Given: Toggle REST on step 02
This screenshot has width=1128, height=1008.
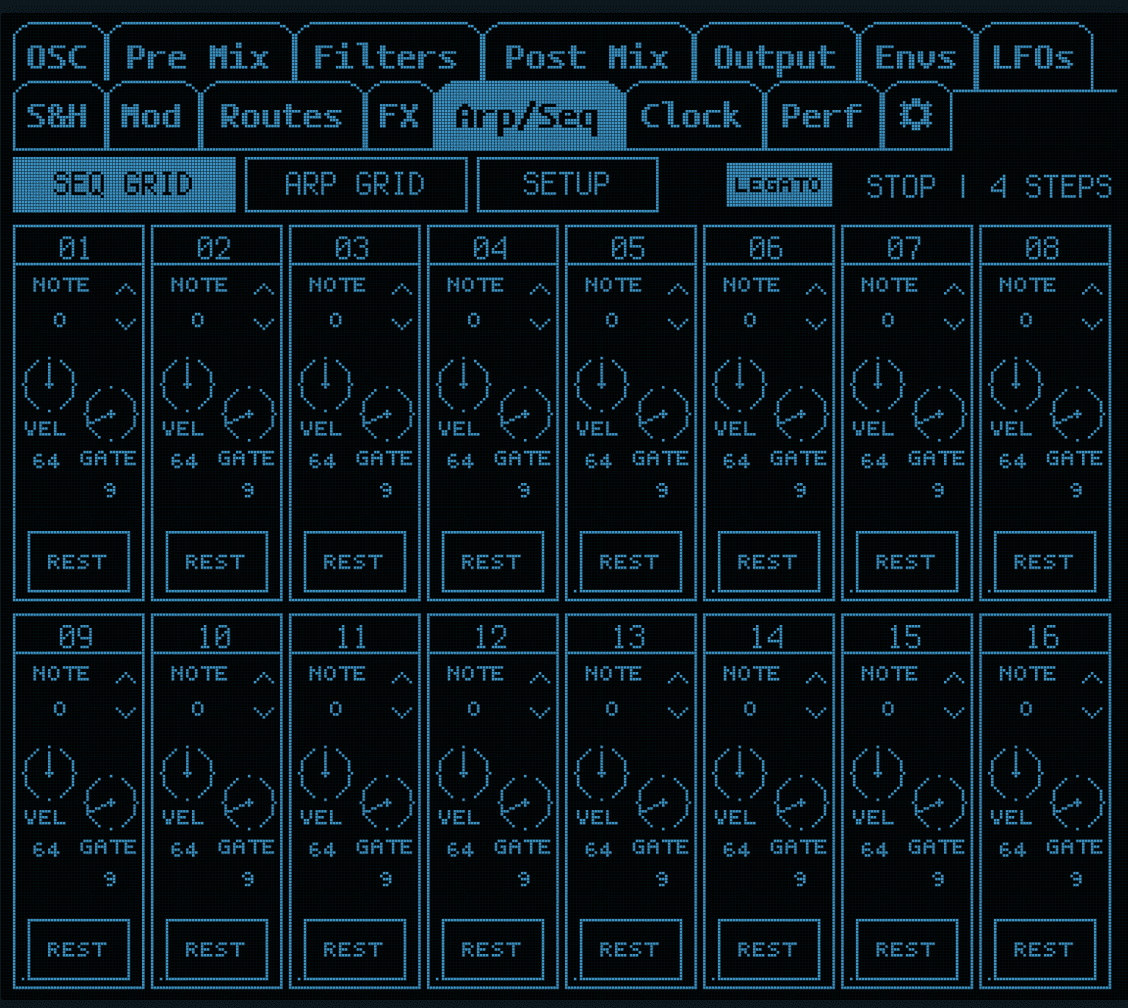Looking at the screenshot, I should click(217, 562).
